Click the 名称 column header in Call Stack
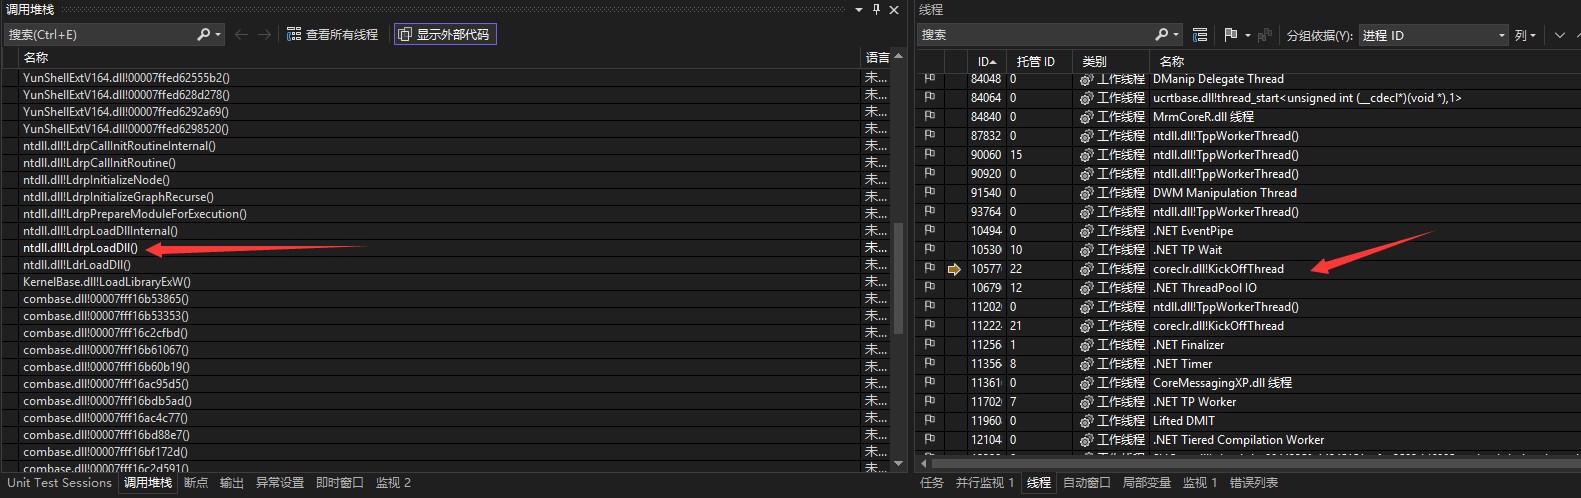The width and height of the screenshot is (1581, 498). [x=440, y=57]
